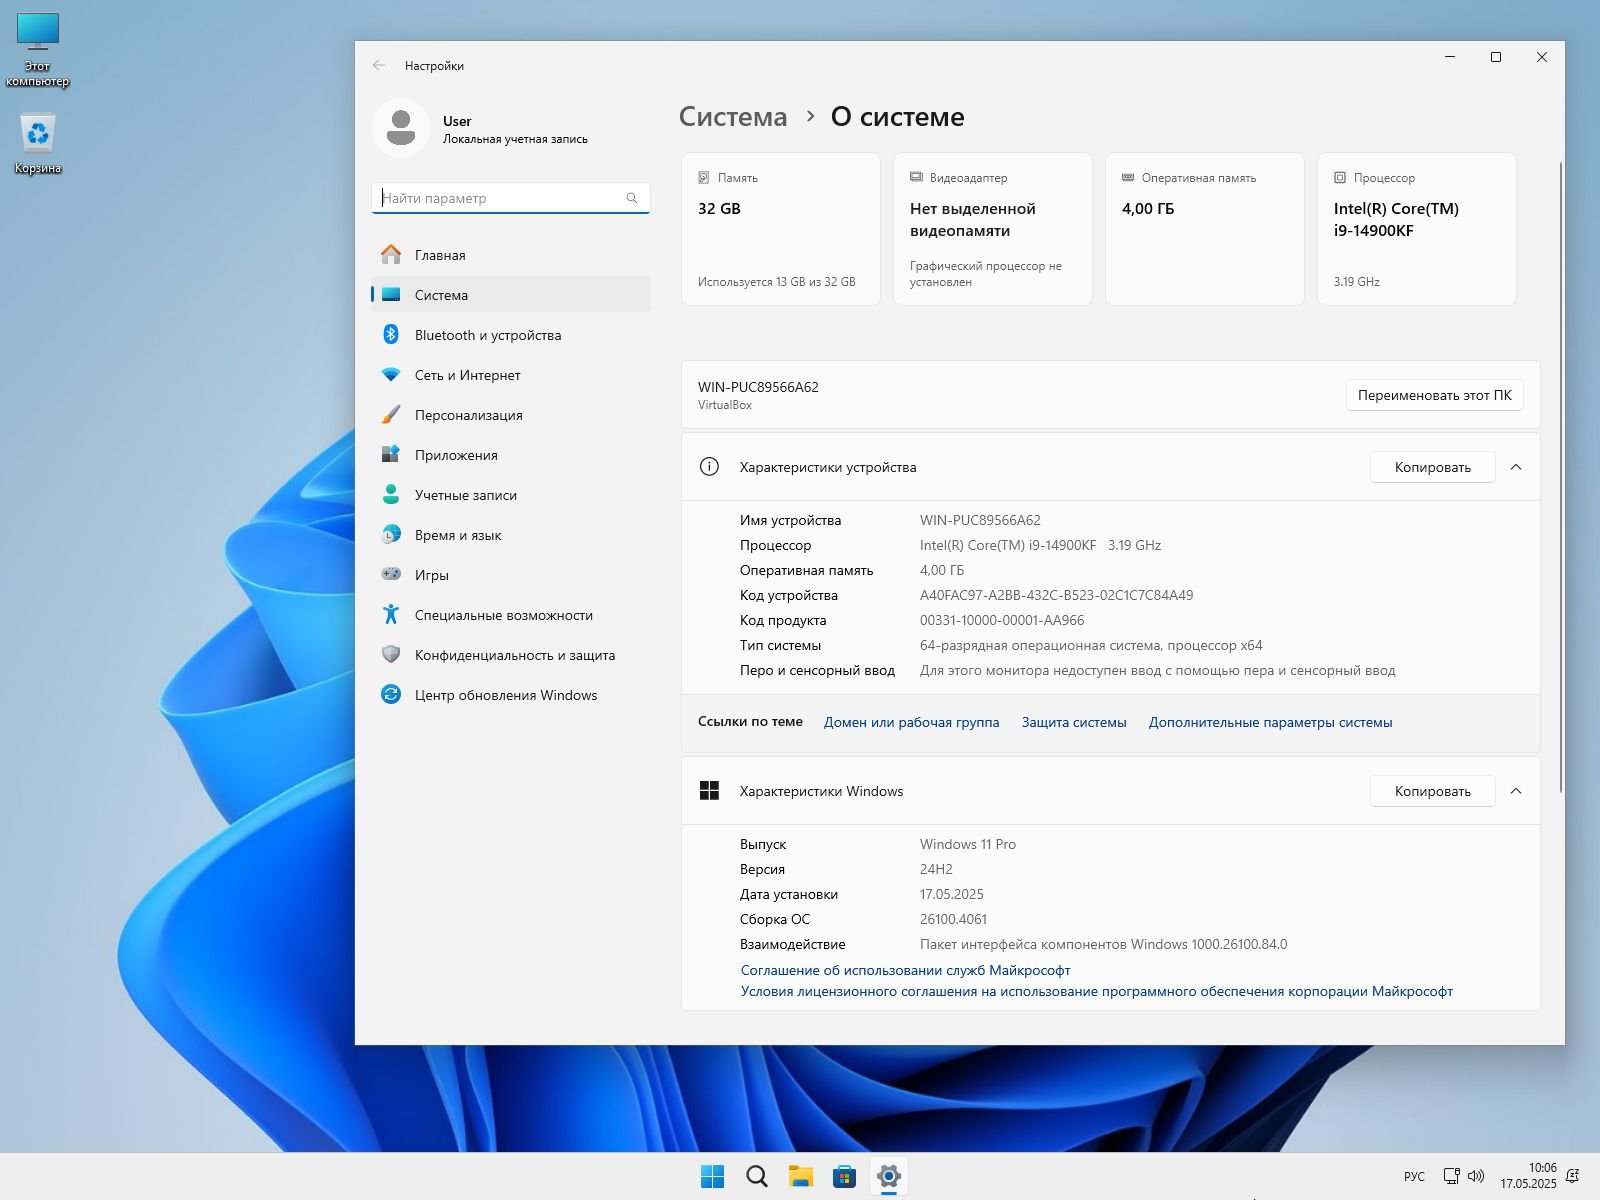Click the Games controller icon
Image resolution: width=1600 pixels, height=1200 pixels.
tap(391, 574)
